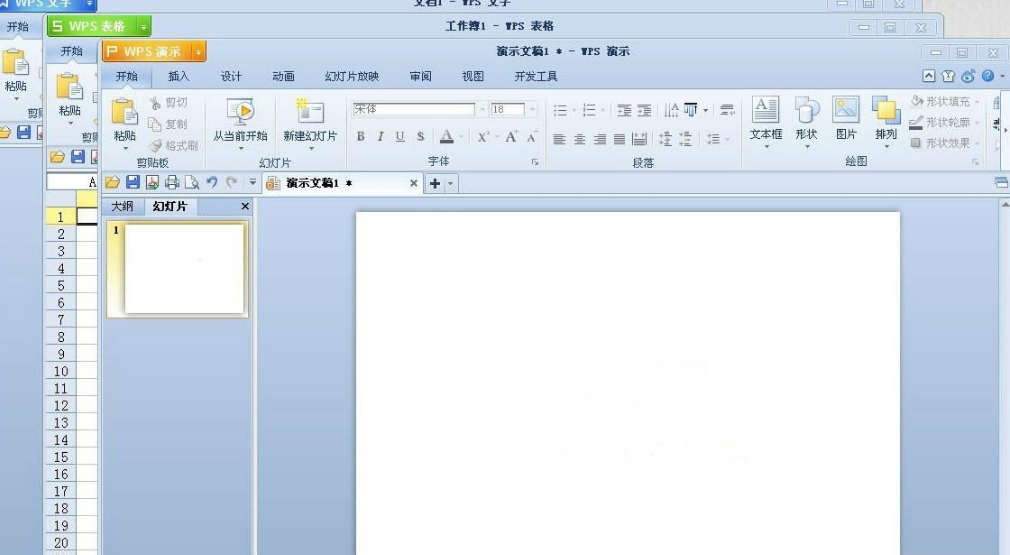Click the Help question mark icon
The image size is (1010, 555).
click(987, 76)
